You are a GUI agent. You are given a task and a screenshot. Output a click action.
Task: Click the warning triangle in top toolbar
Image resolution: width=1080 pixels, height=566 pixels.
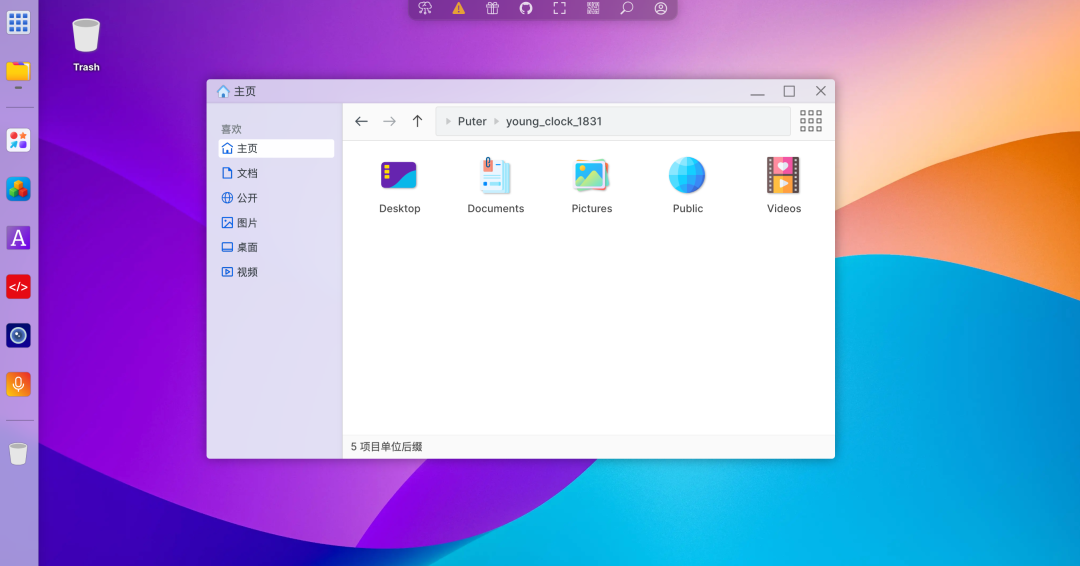(x=459, y=8)
